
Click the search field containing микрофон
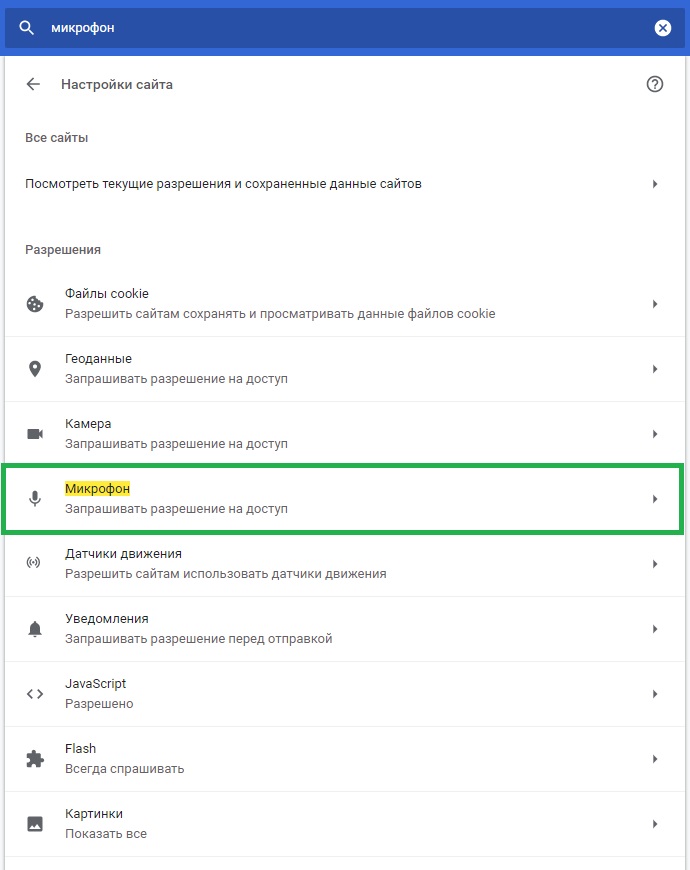tap(344, 28)
